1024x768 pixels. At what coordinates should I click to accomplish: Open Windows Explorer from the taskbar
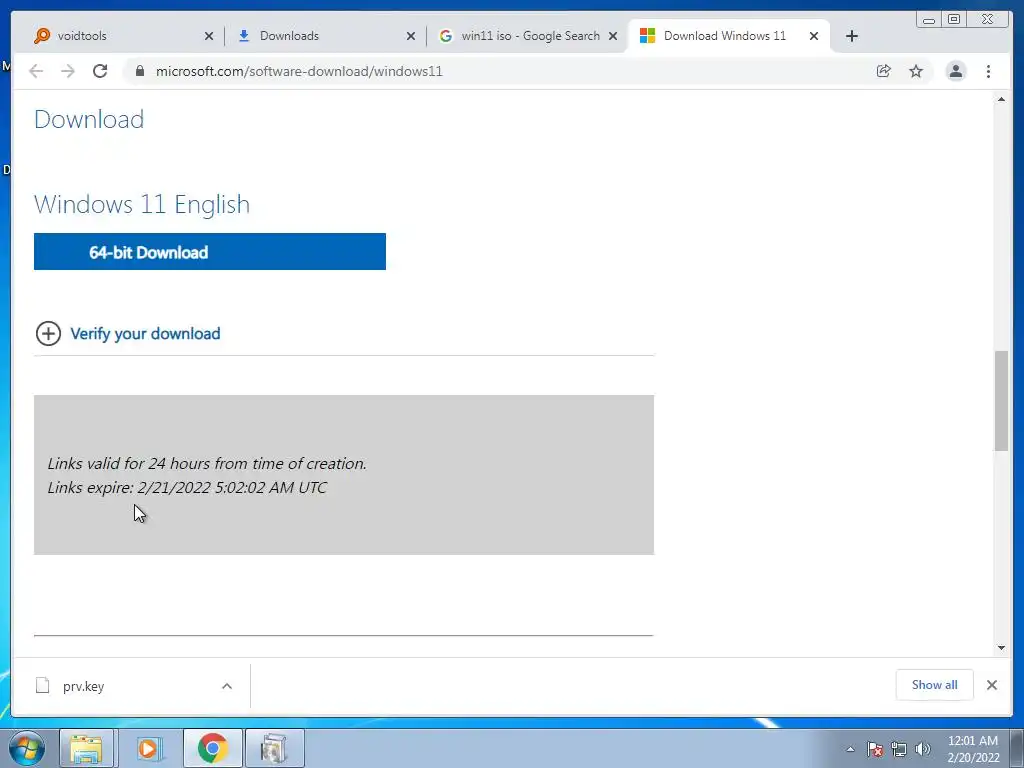click(x=86, y=748)
